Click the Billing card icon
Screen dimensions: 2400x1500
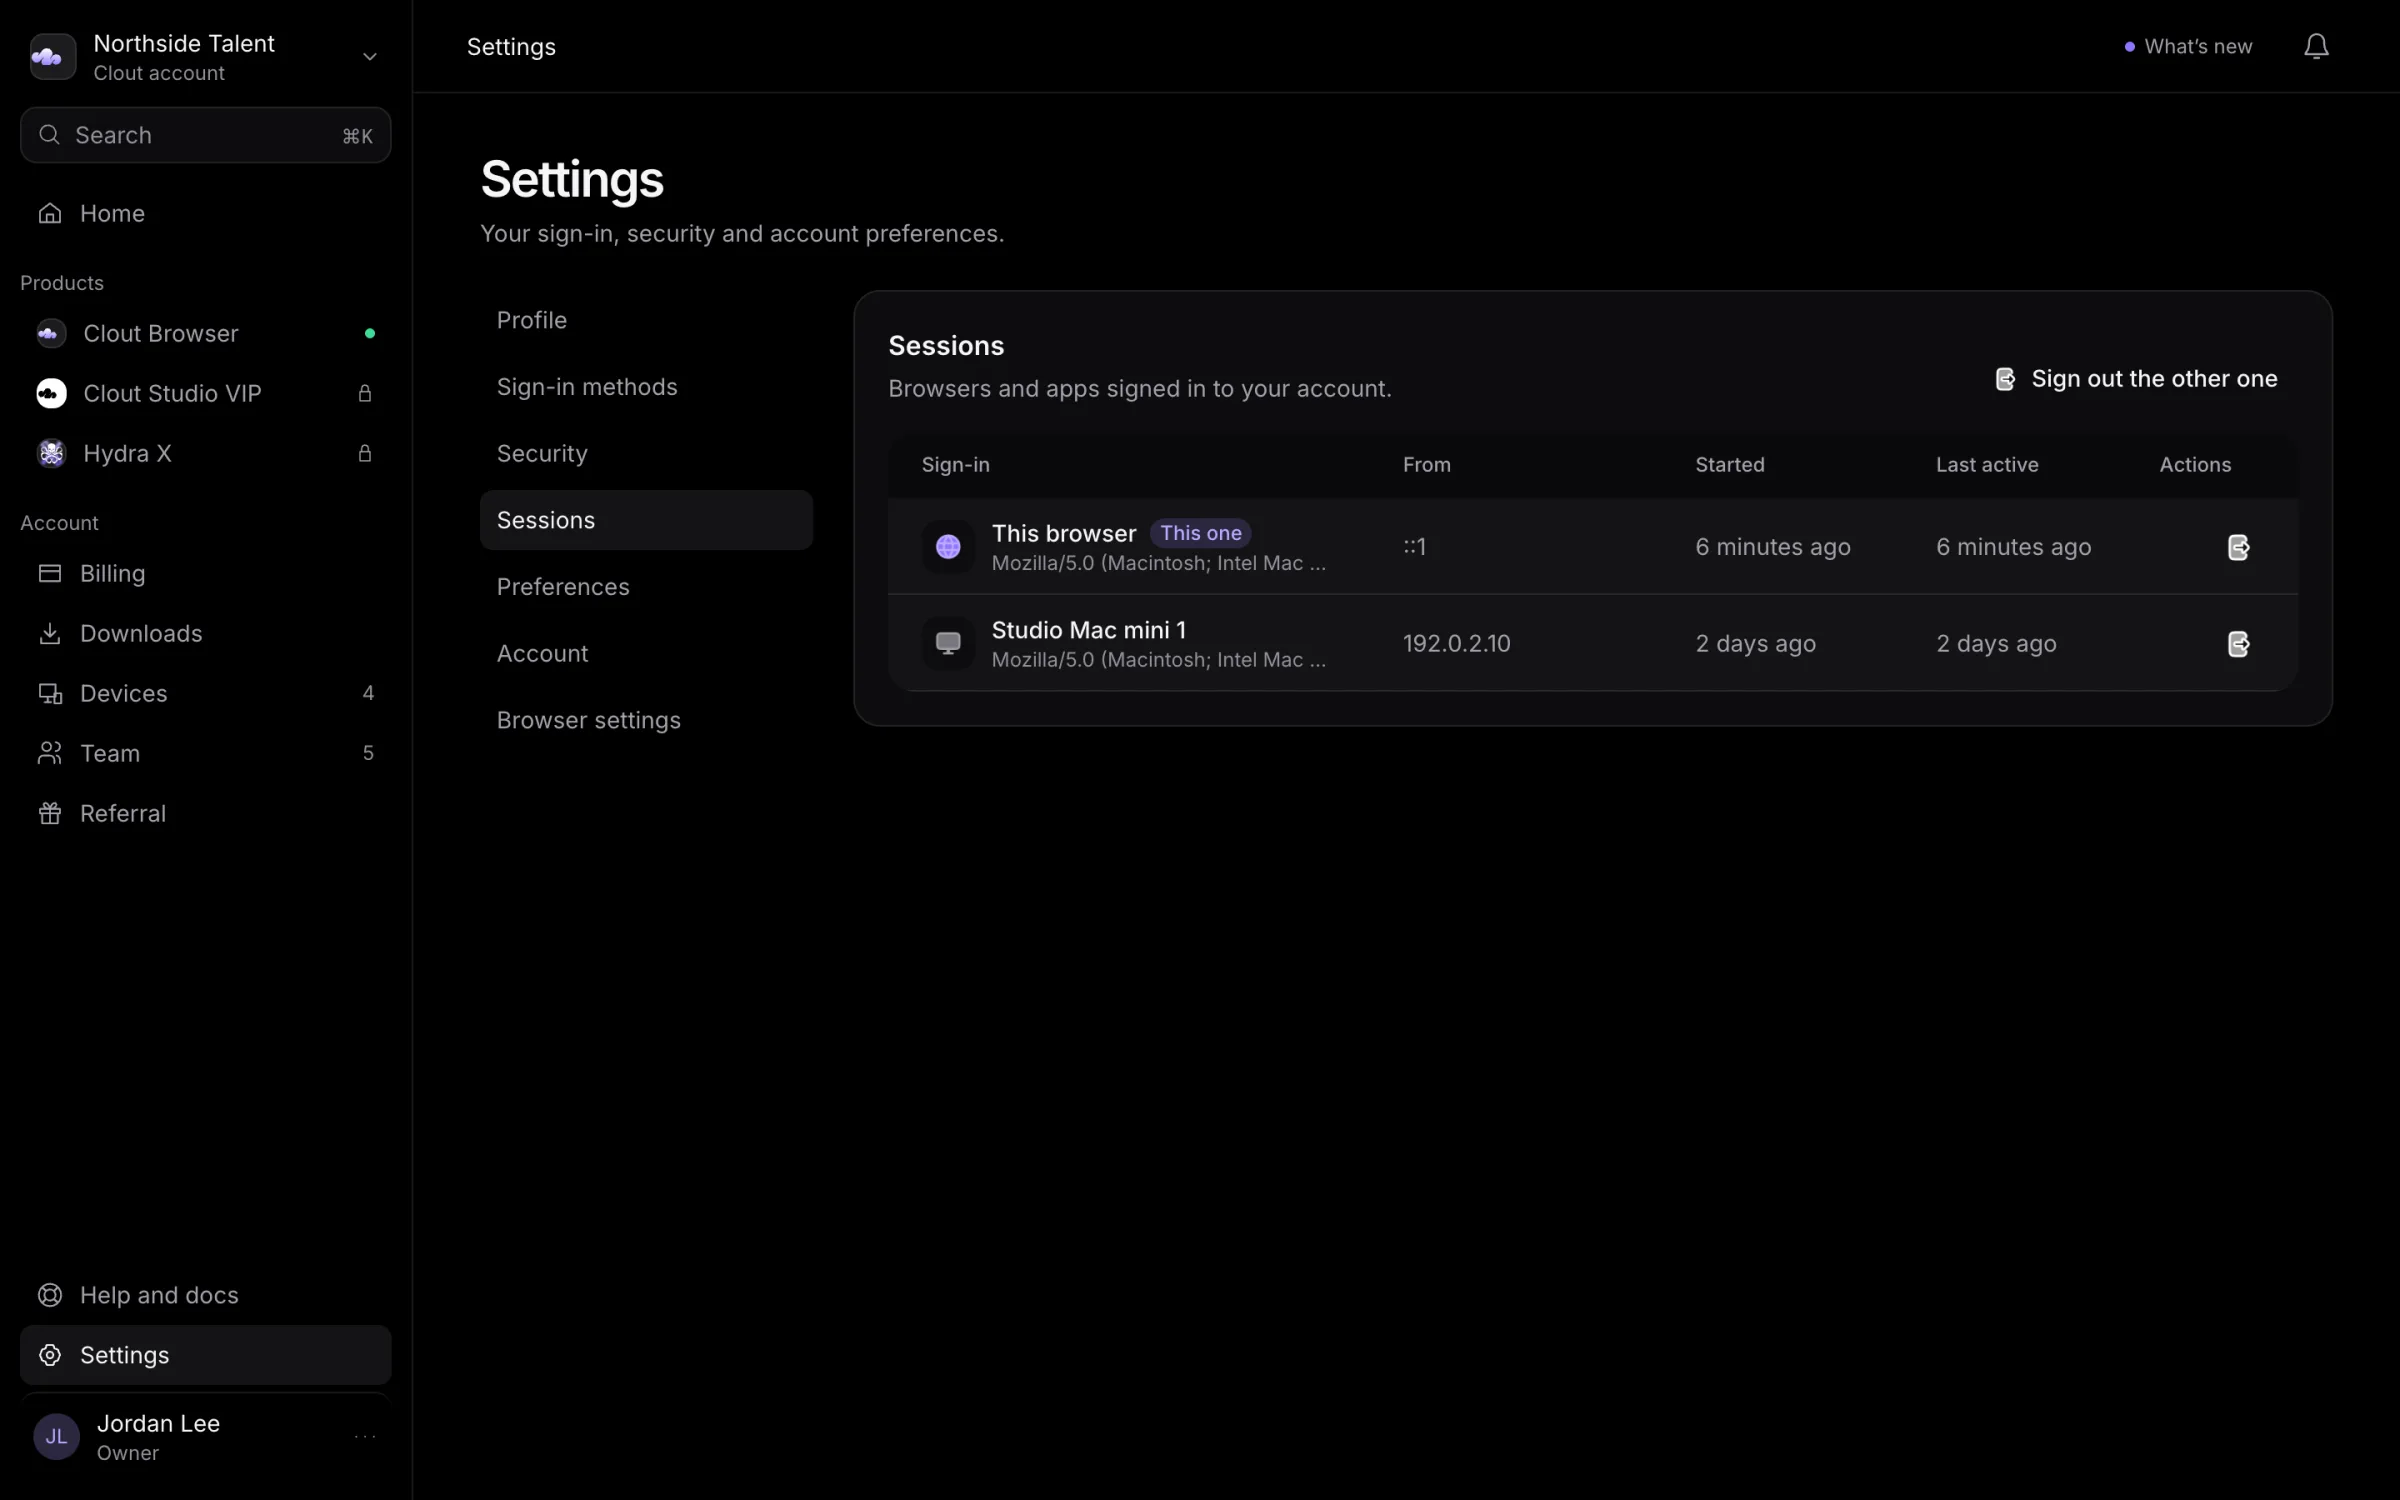coord(49,573)
